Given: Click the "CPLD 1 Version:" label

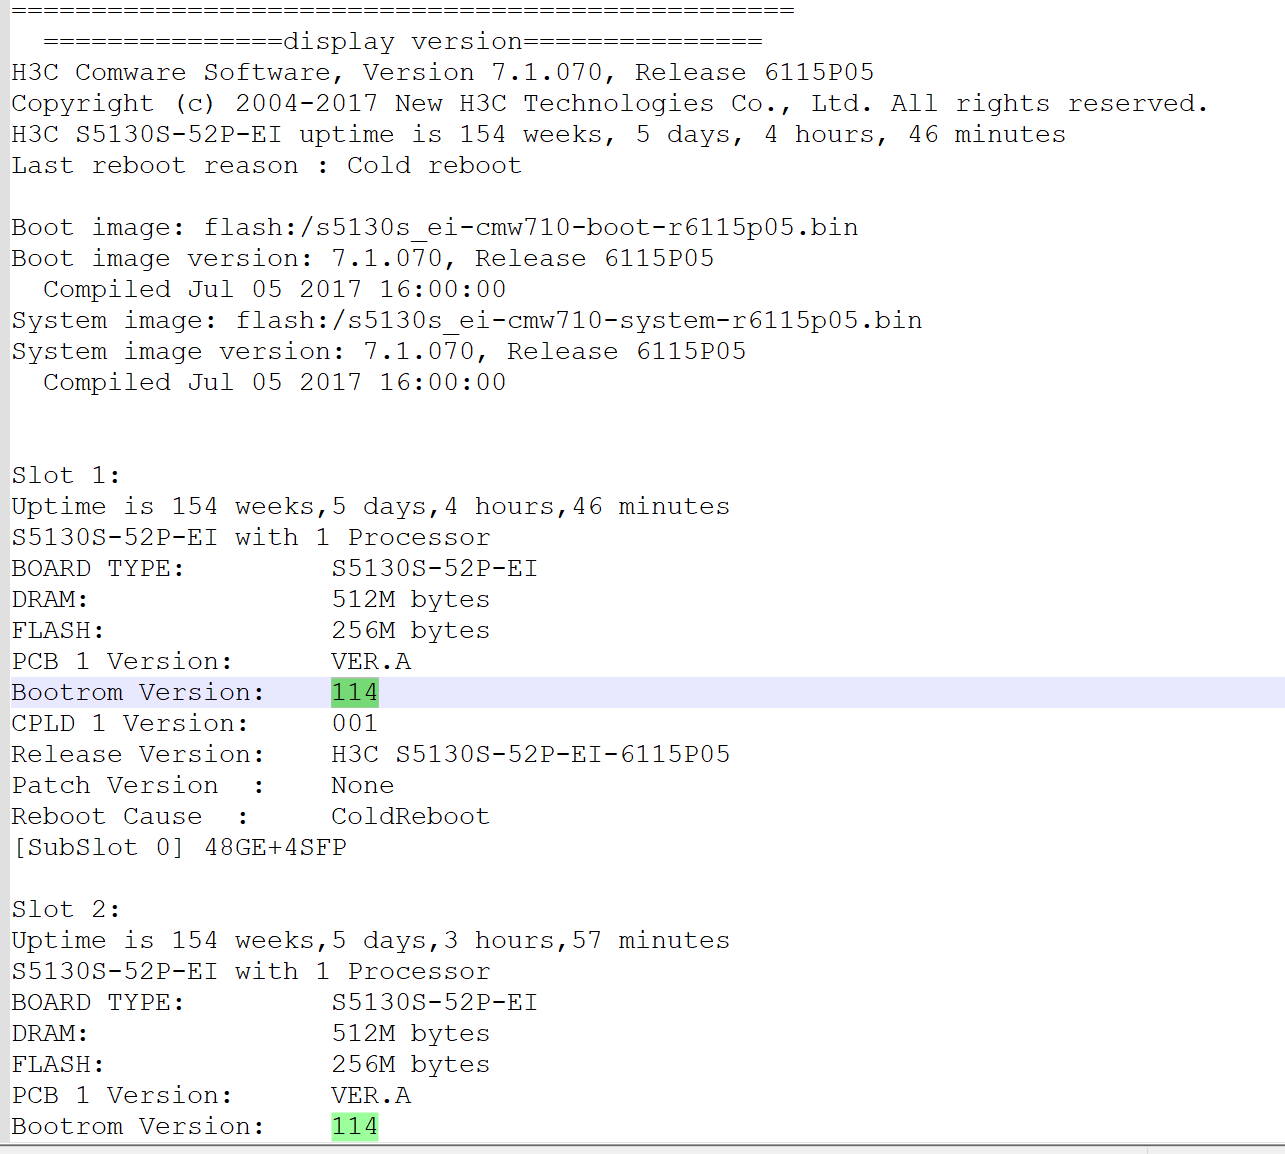Looking at the screenshot, I should click(130, 724).
